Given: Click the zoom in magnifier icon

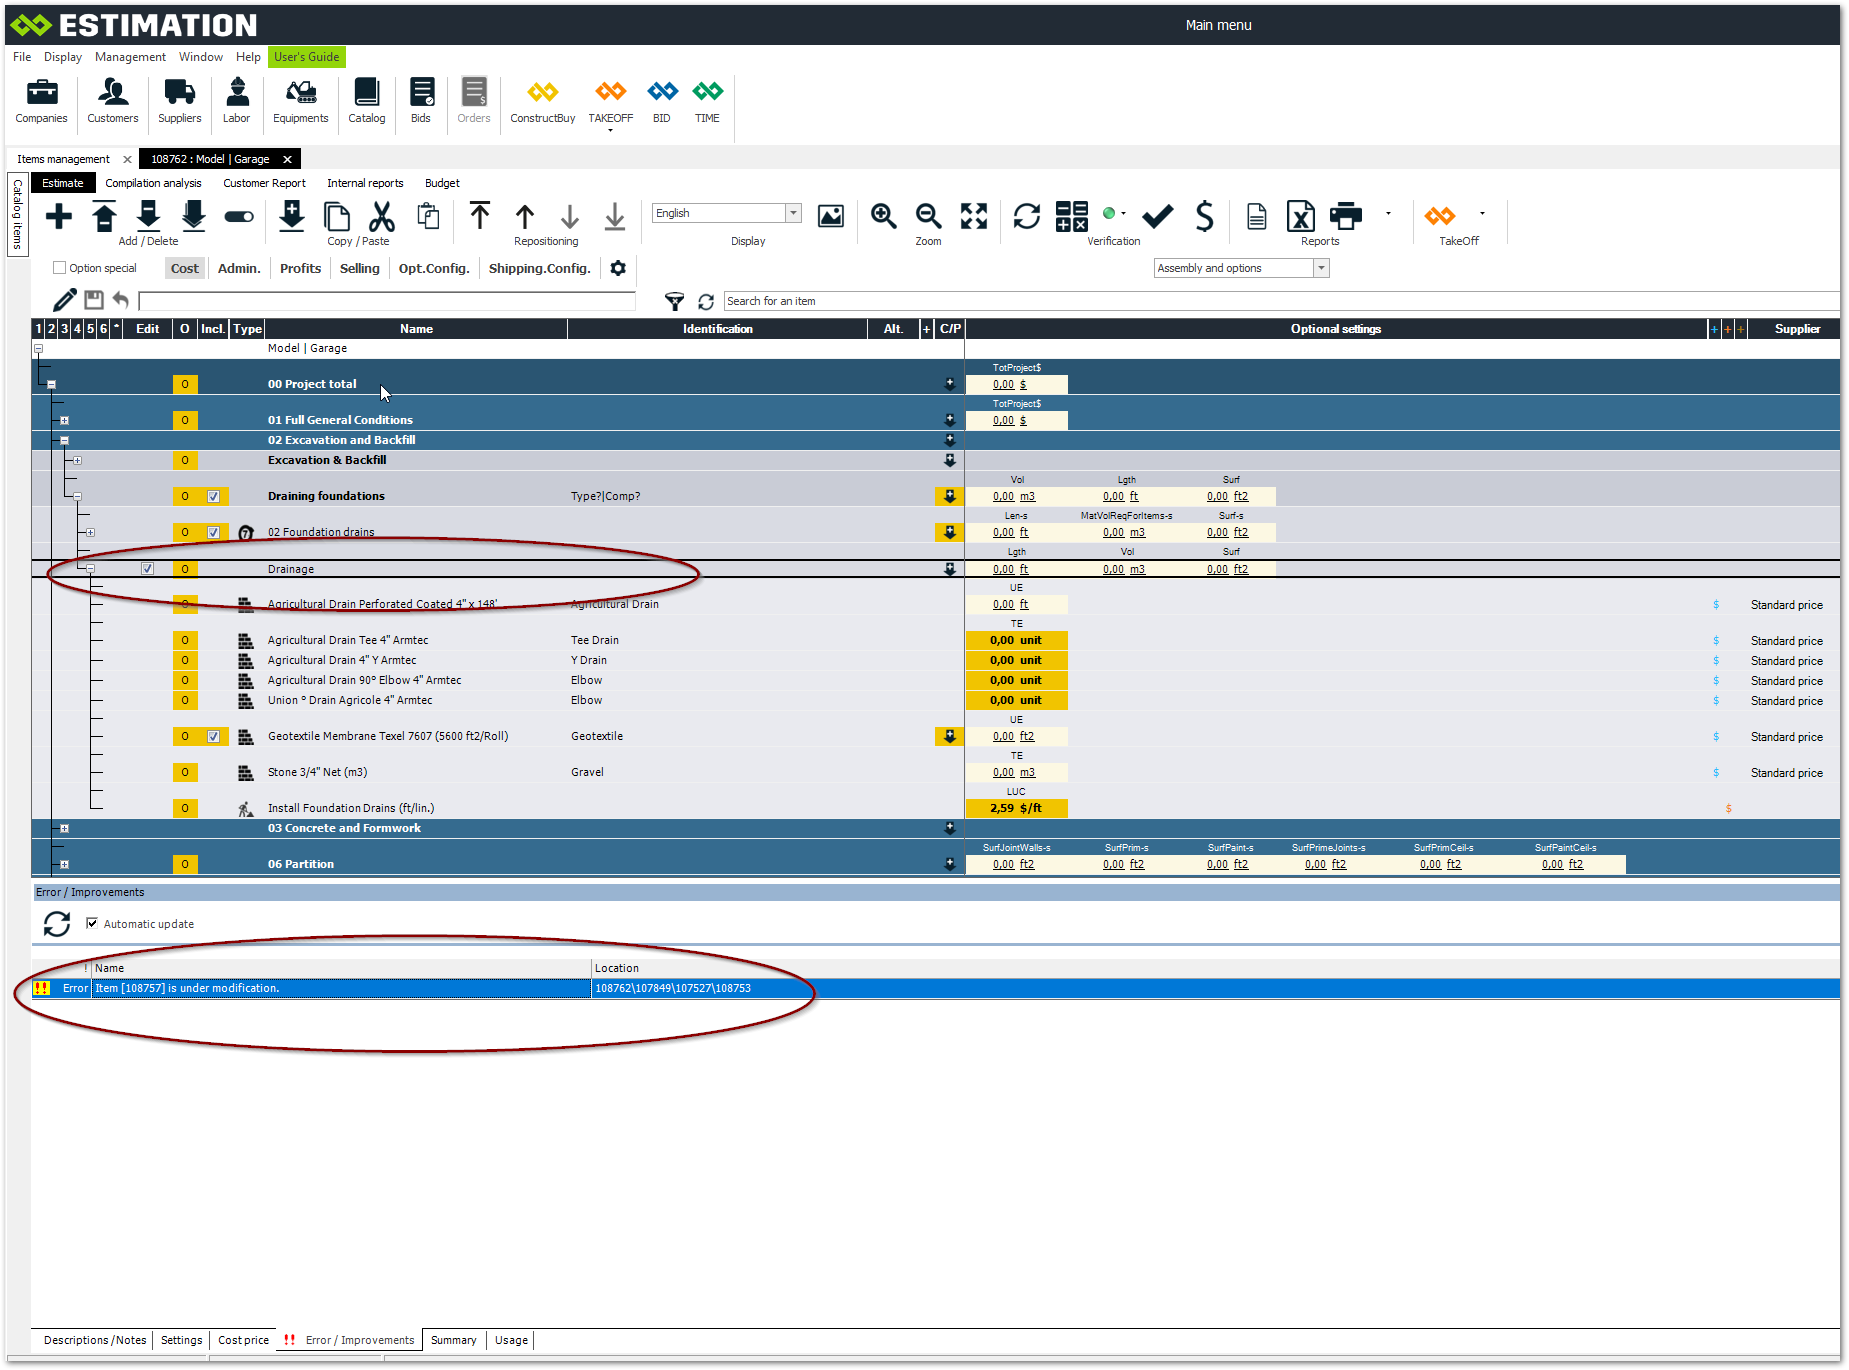Looking at the screenshot, I should (883, 216).
